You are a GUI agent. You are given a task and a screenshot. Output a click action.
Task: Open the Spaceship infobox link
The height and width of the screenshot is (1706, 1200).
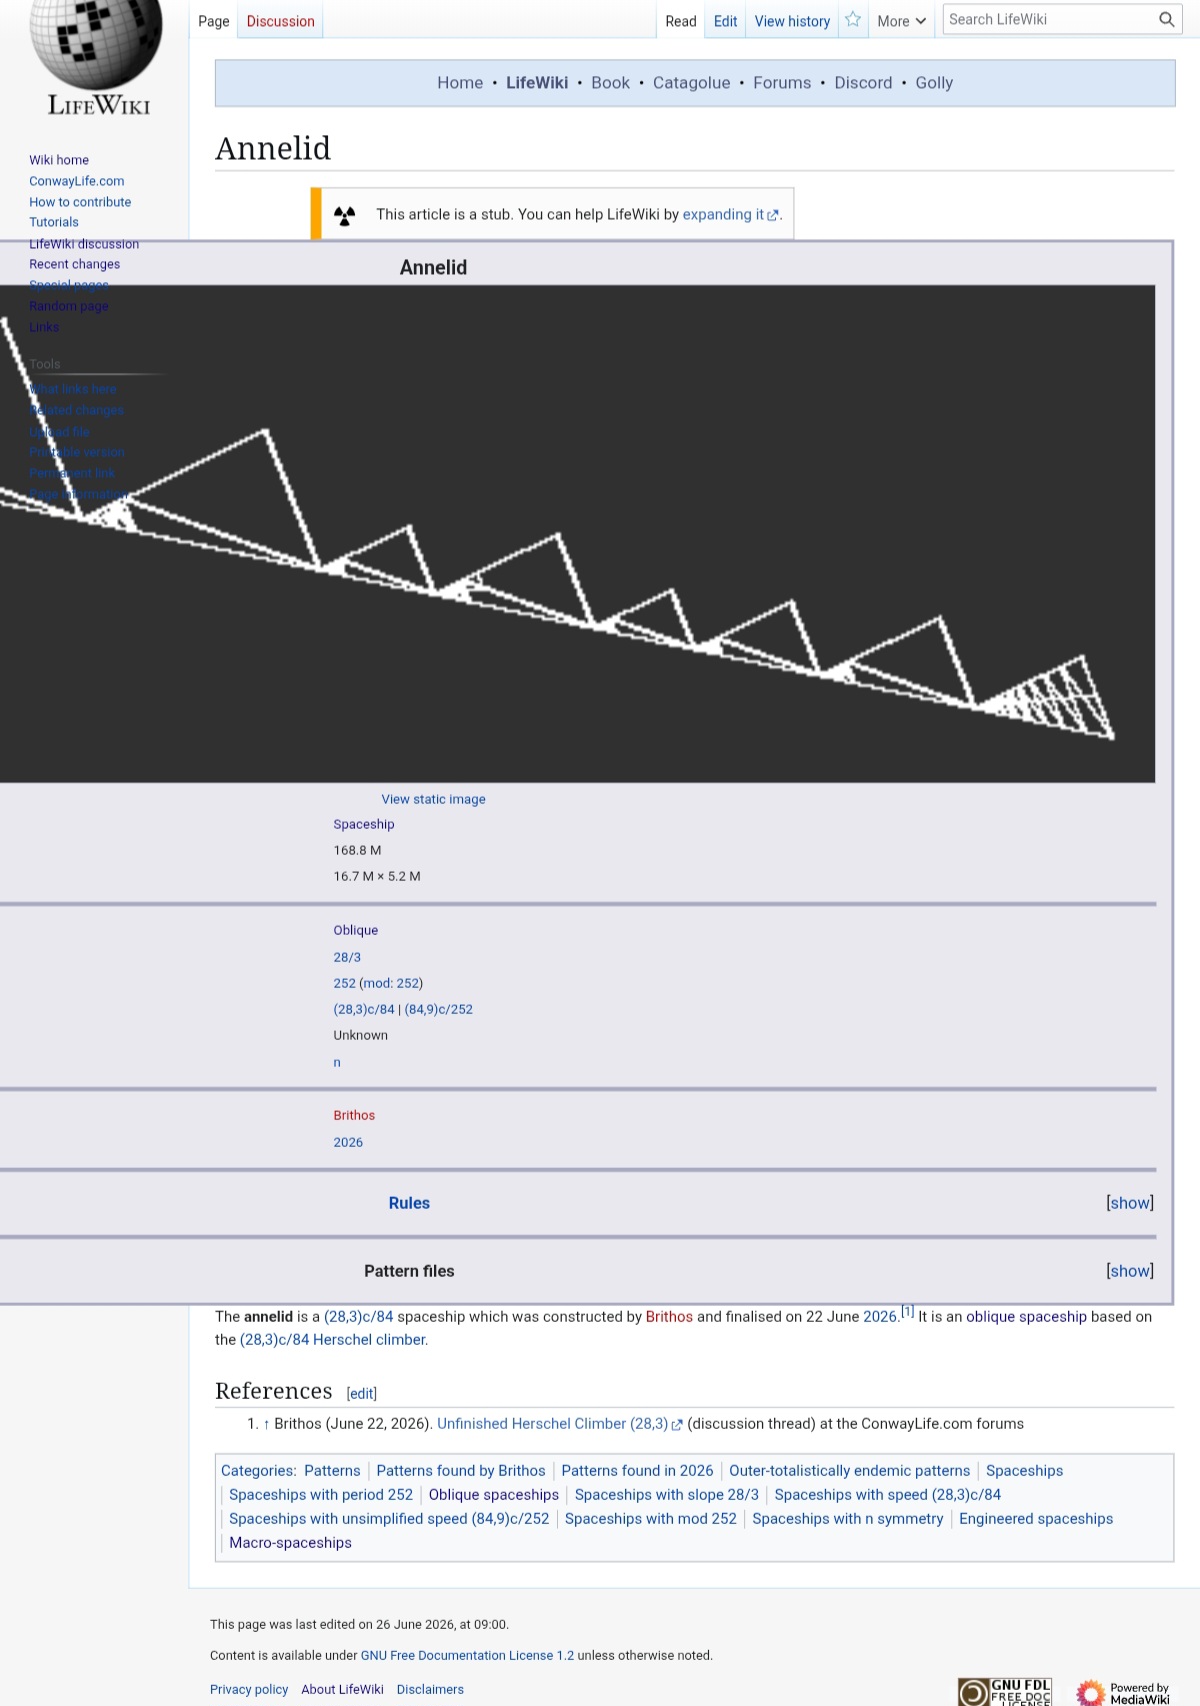pyautogui.click(x=364, y=824)
